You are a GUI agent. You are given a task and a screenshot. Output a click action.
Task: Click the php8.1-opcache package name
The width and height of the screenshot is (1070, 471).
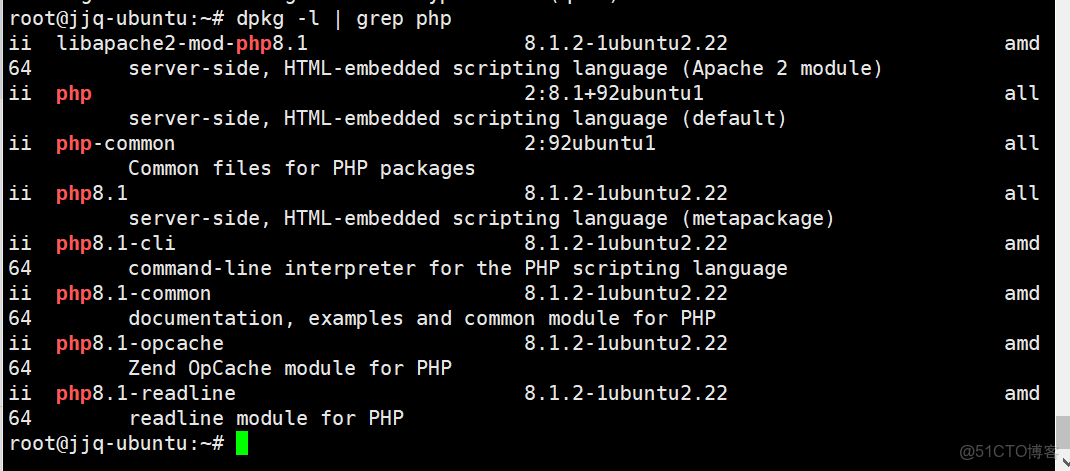click(x=139, y=343)
